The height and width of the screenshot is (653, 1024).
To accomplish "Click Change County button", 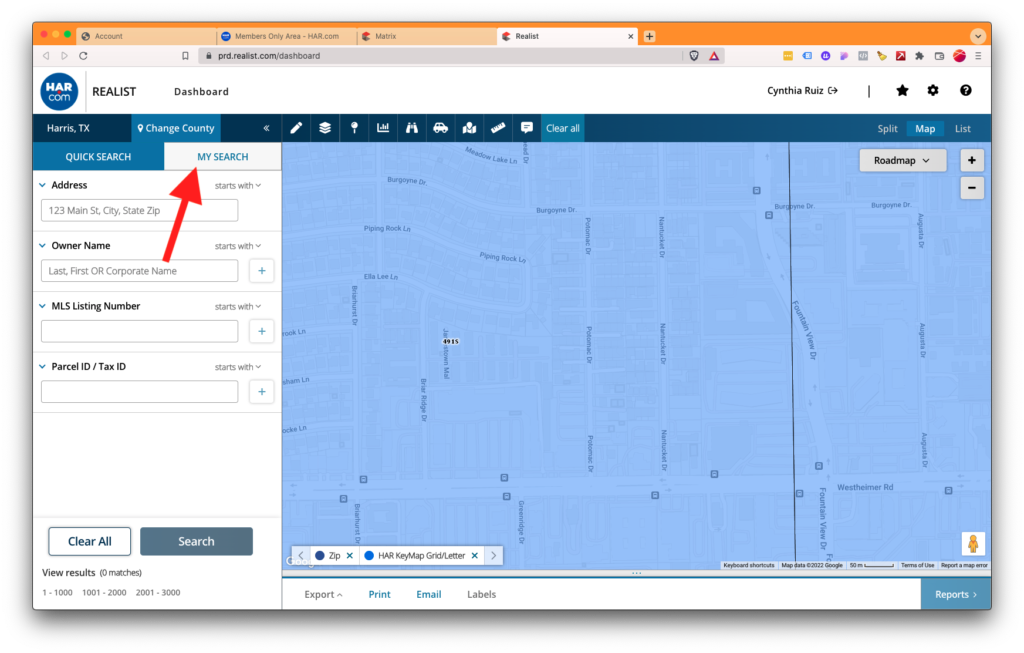I will tap(176, 128).
